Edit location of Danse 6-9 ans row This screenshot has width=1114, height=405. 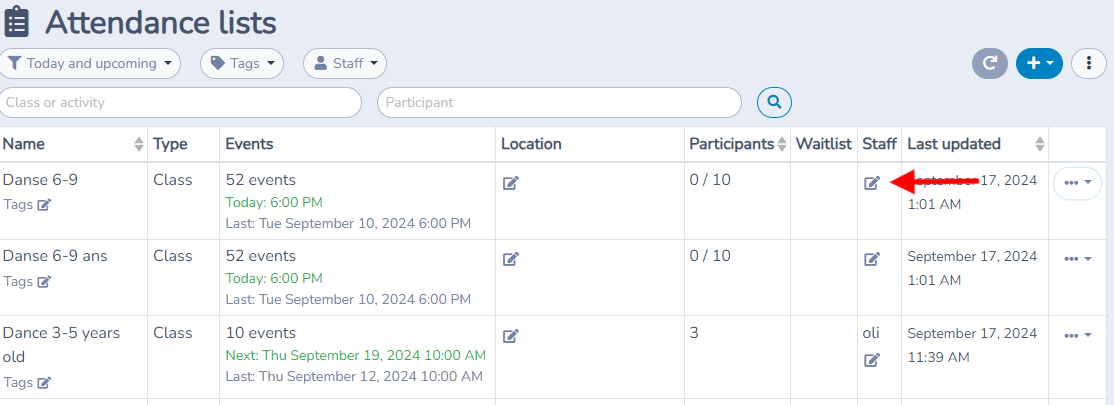tap(510, 259)
